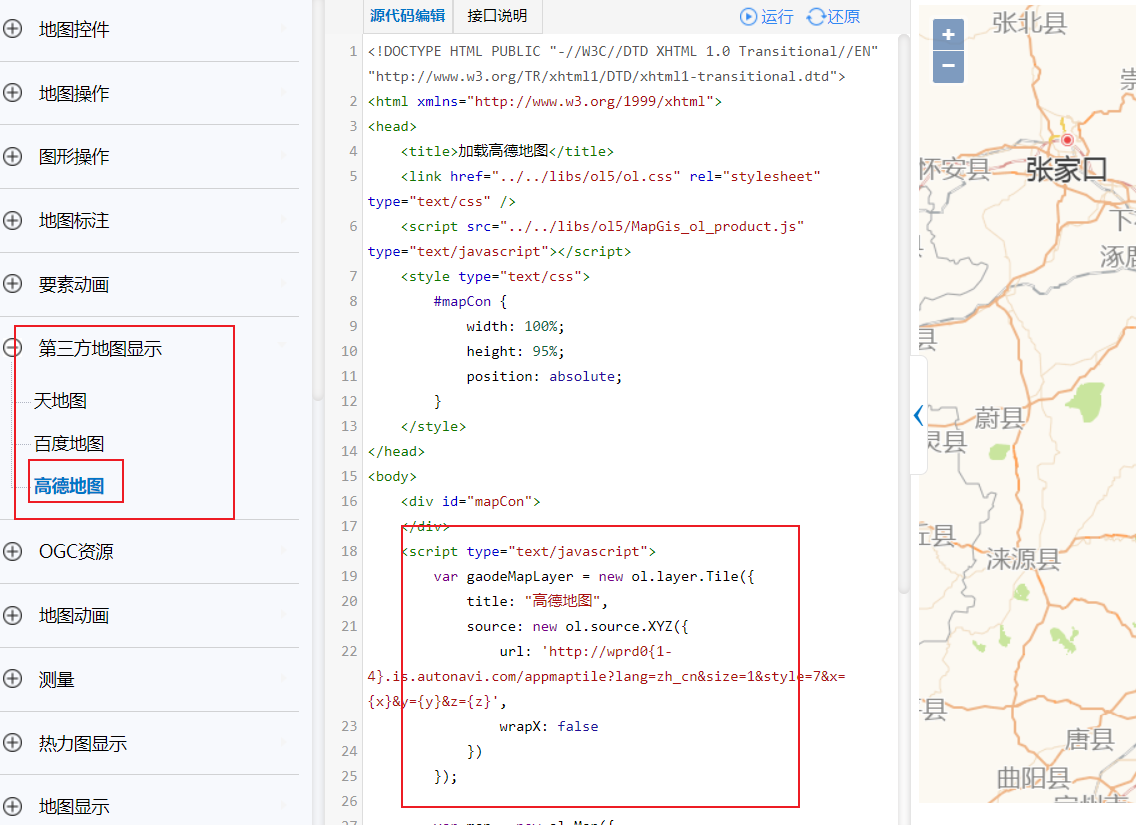The height and width of the screenshot is (825, 1136).
Task: Click the #mapCon selector in code
Action: 462,301
